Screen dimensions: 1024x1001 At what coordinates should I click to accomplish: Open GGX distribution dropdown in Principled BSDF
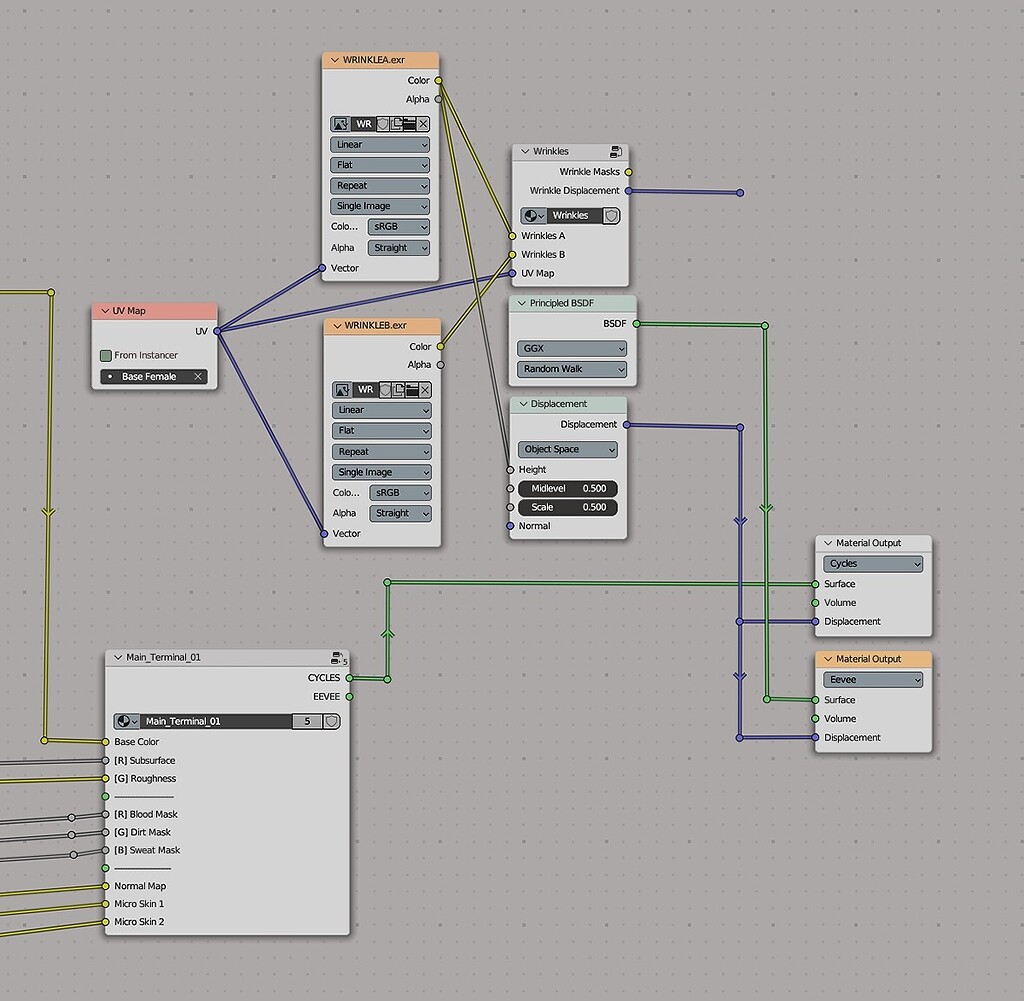tap(572, 349)
